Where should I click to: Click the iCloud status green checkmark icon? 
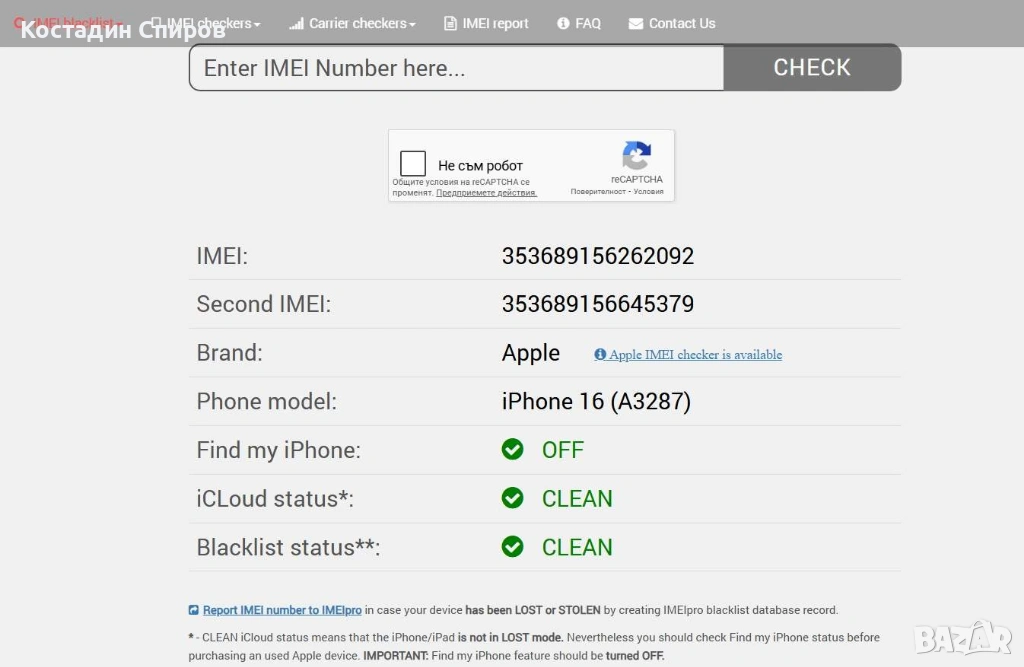(x=513, y=498)
